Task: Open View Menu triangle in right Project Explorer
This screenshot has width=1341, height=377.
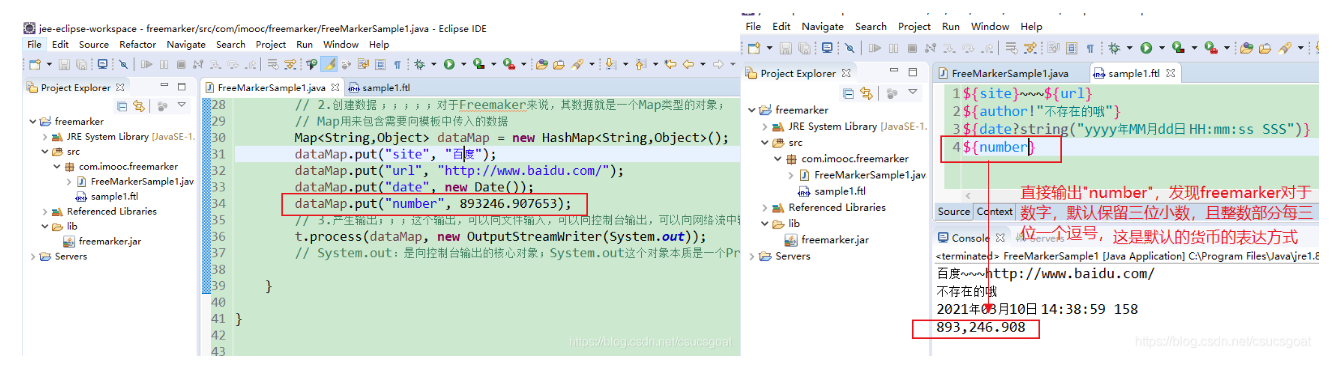Action: click(912, 91)
